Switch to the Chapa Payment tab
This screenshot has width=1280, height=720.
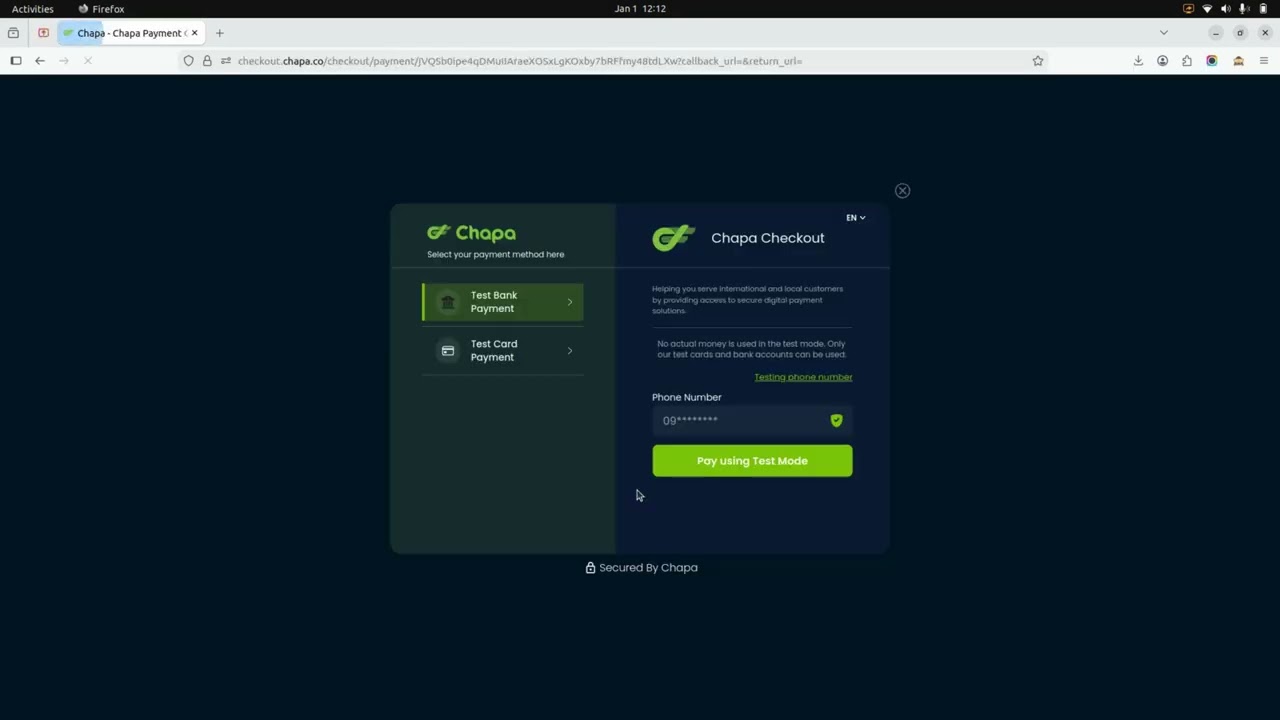pos(129,33)
